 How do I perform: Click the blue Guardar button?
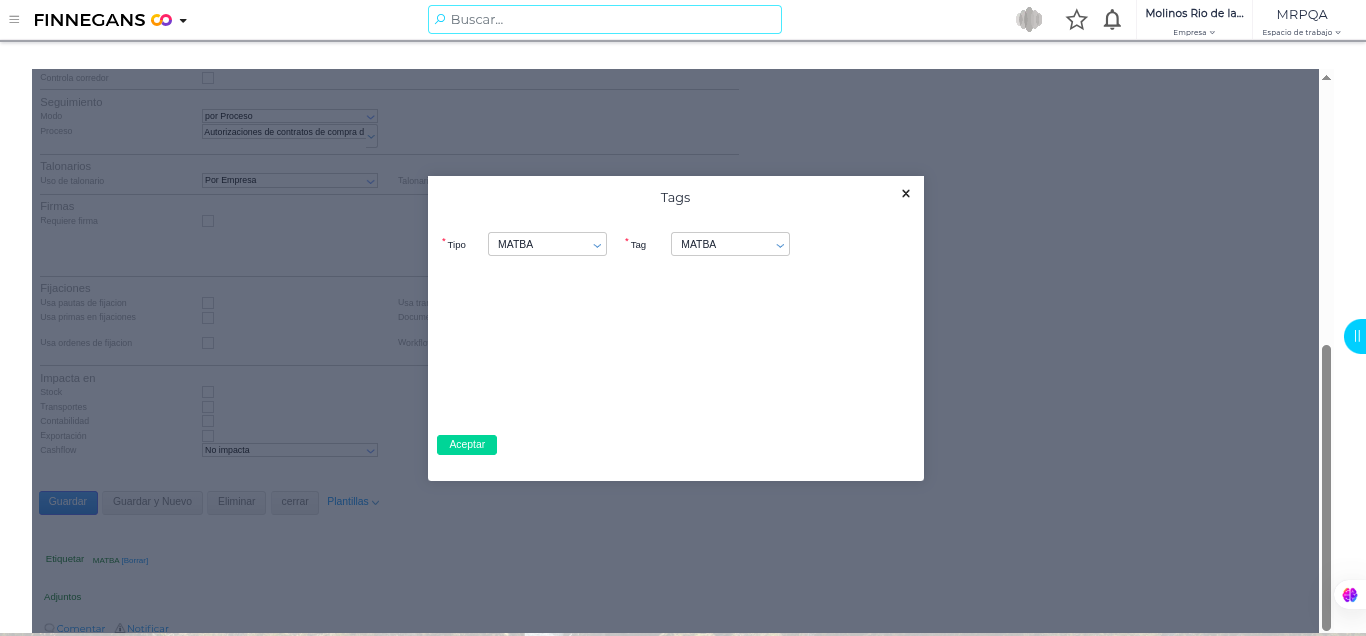tap(68, 502)
